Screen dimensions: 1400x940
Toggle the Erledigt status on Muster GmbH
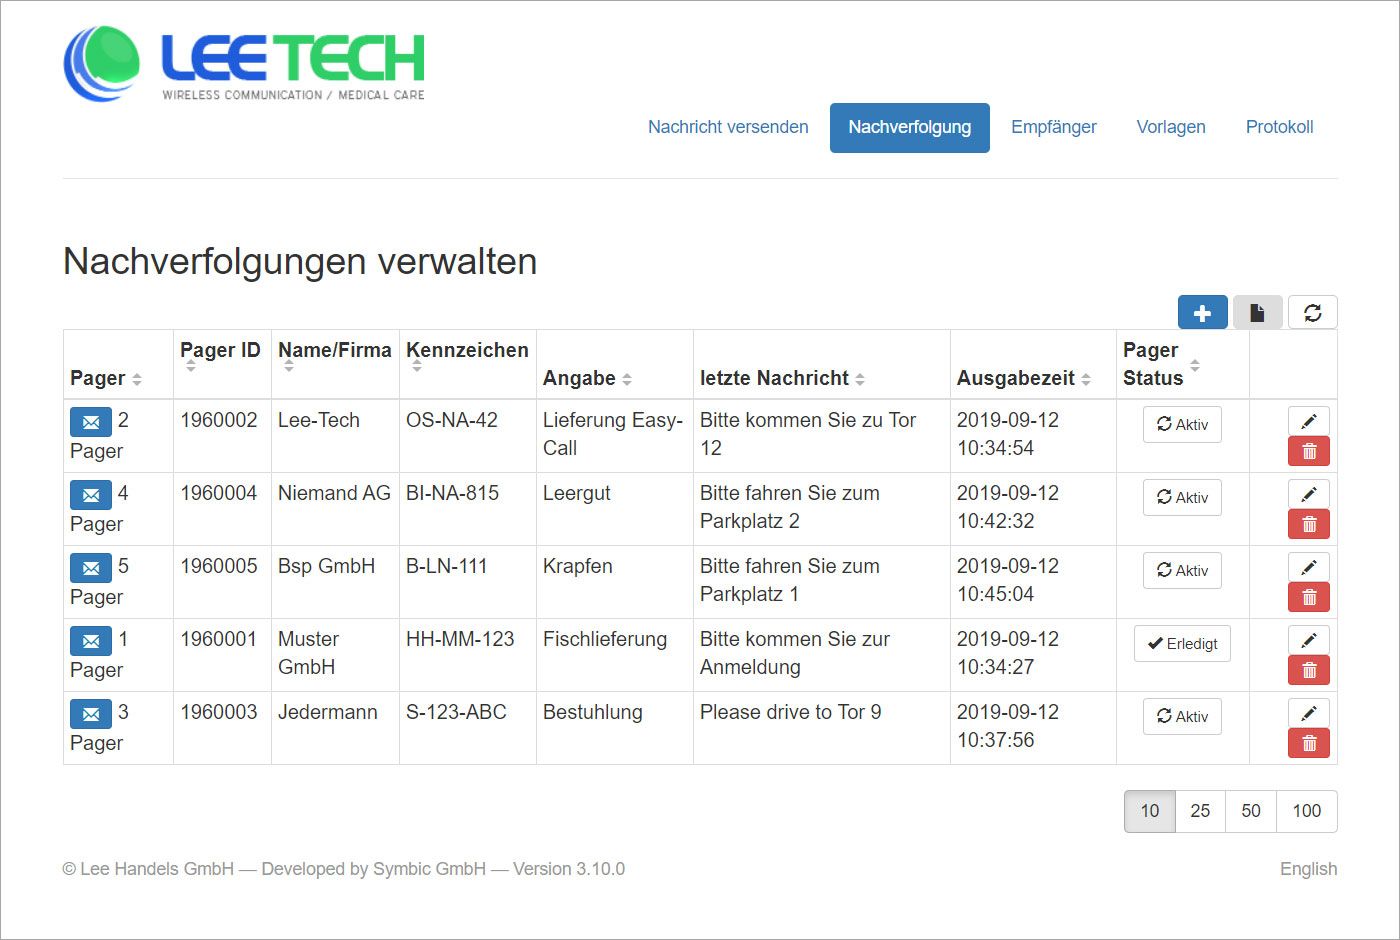(1181, 643)
